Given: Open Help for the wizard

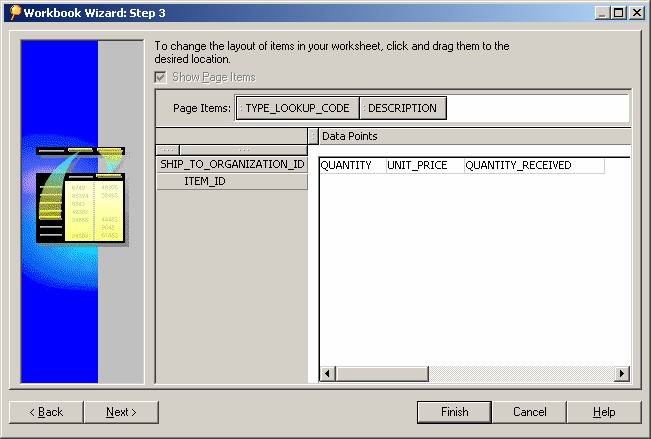Looking at the screenshot, I should pyautogui.click(x=604, y=412).
